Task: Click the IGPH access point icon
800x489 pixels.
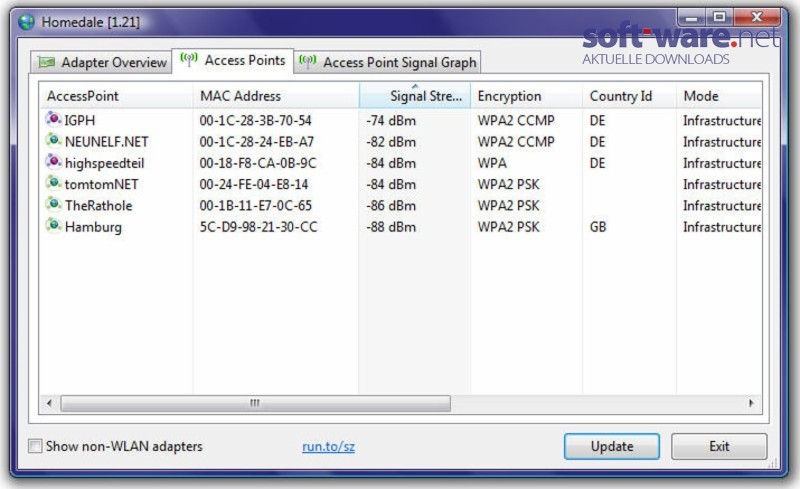Action: 53,119
